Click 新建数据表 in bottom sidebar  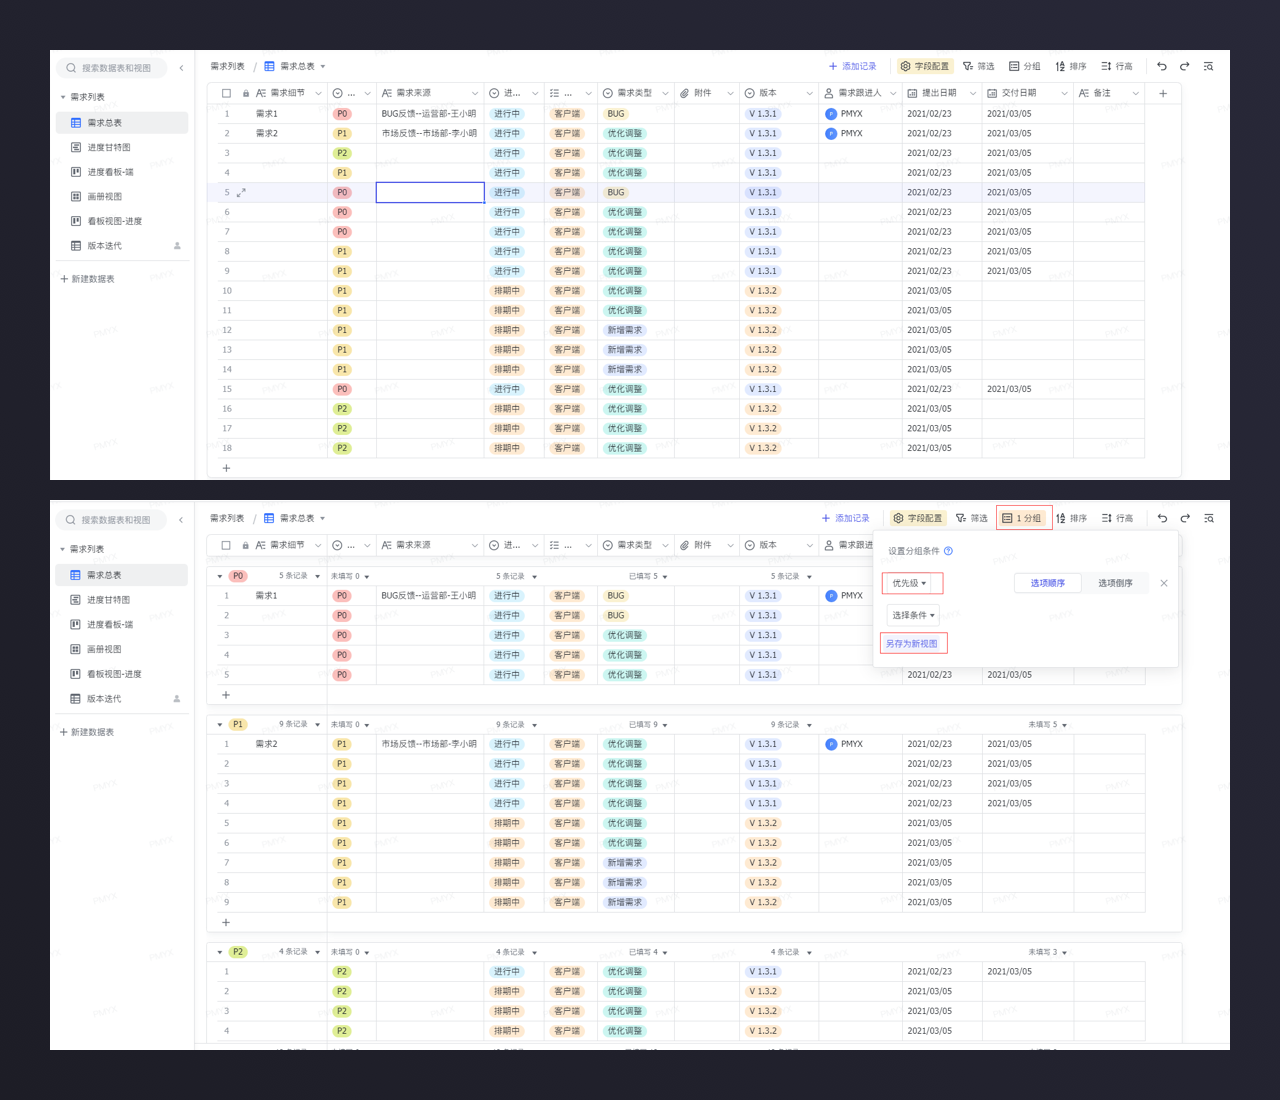pos(88,732)
